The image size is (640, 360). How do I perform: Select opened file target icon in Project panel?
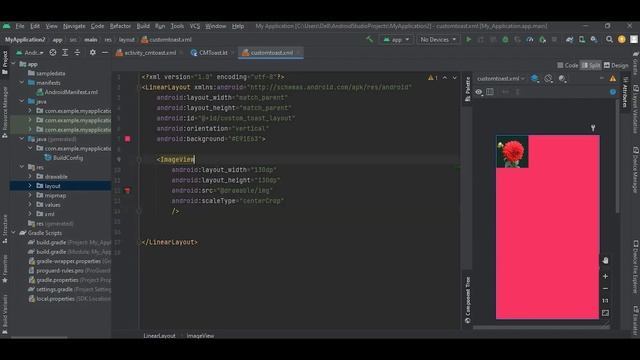click(x=53, y=53)
